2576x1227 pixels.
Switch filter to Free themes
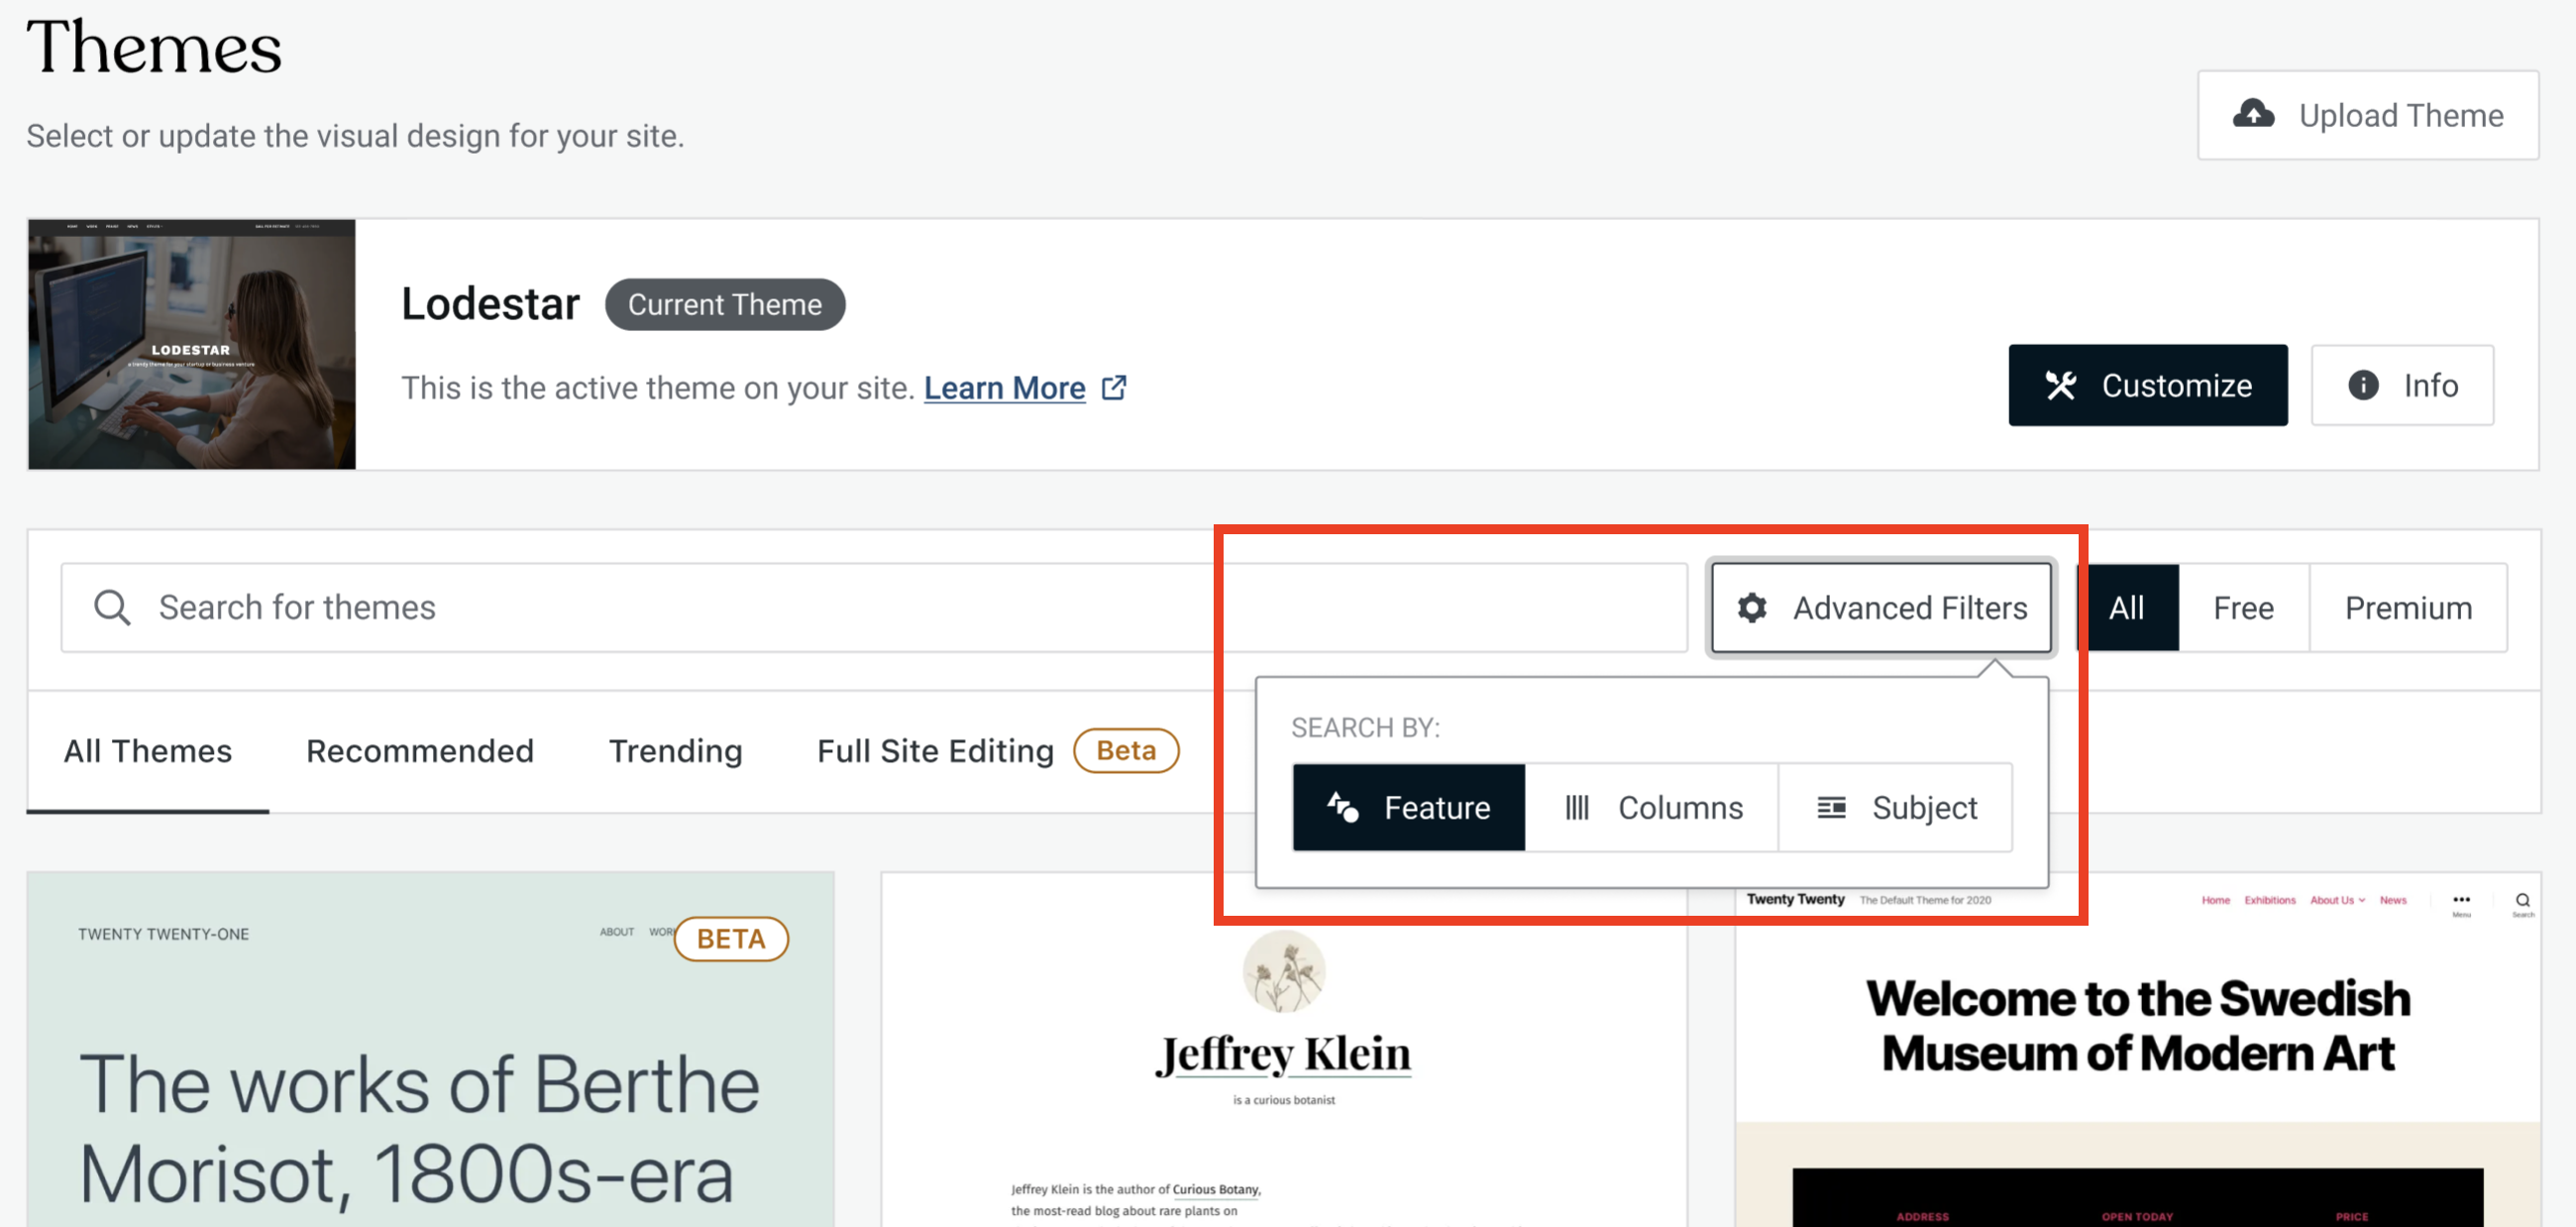click(x=2242, y=607)
